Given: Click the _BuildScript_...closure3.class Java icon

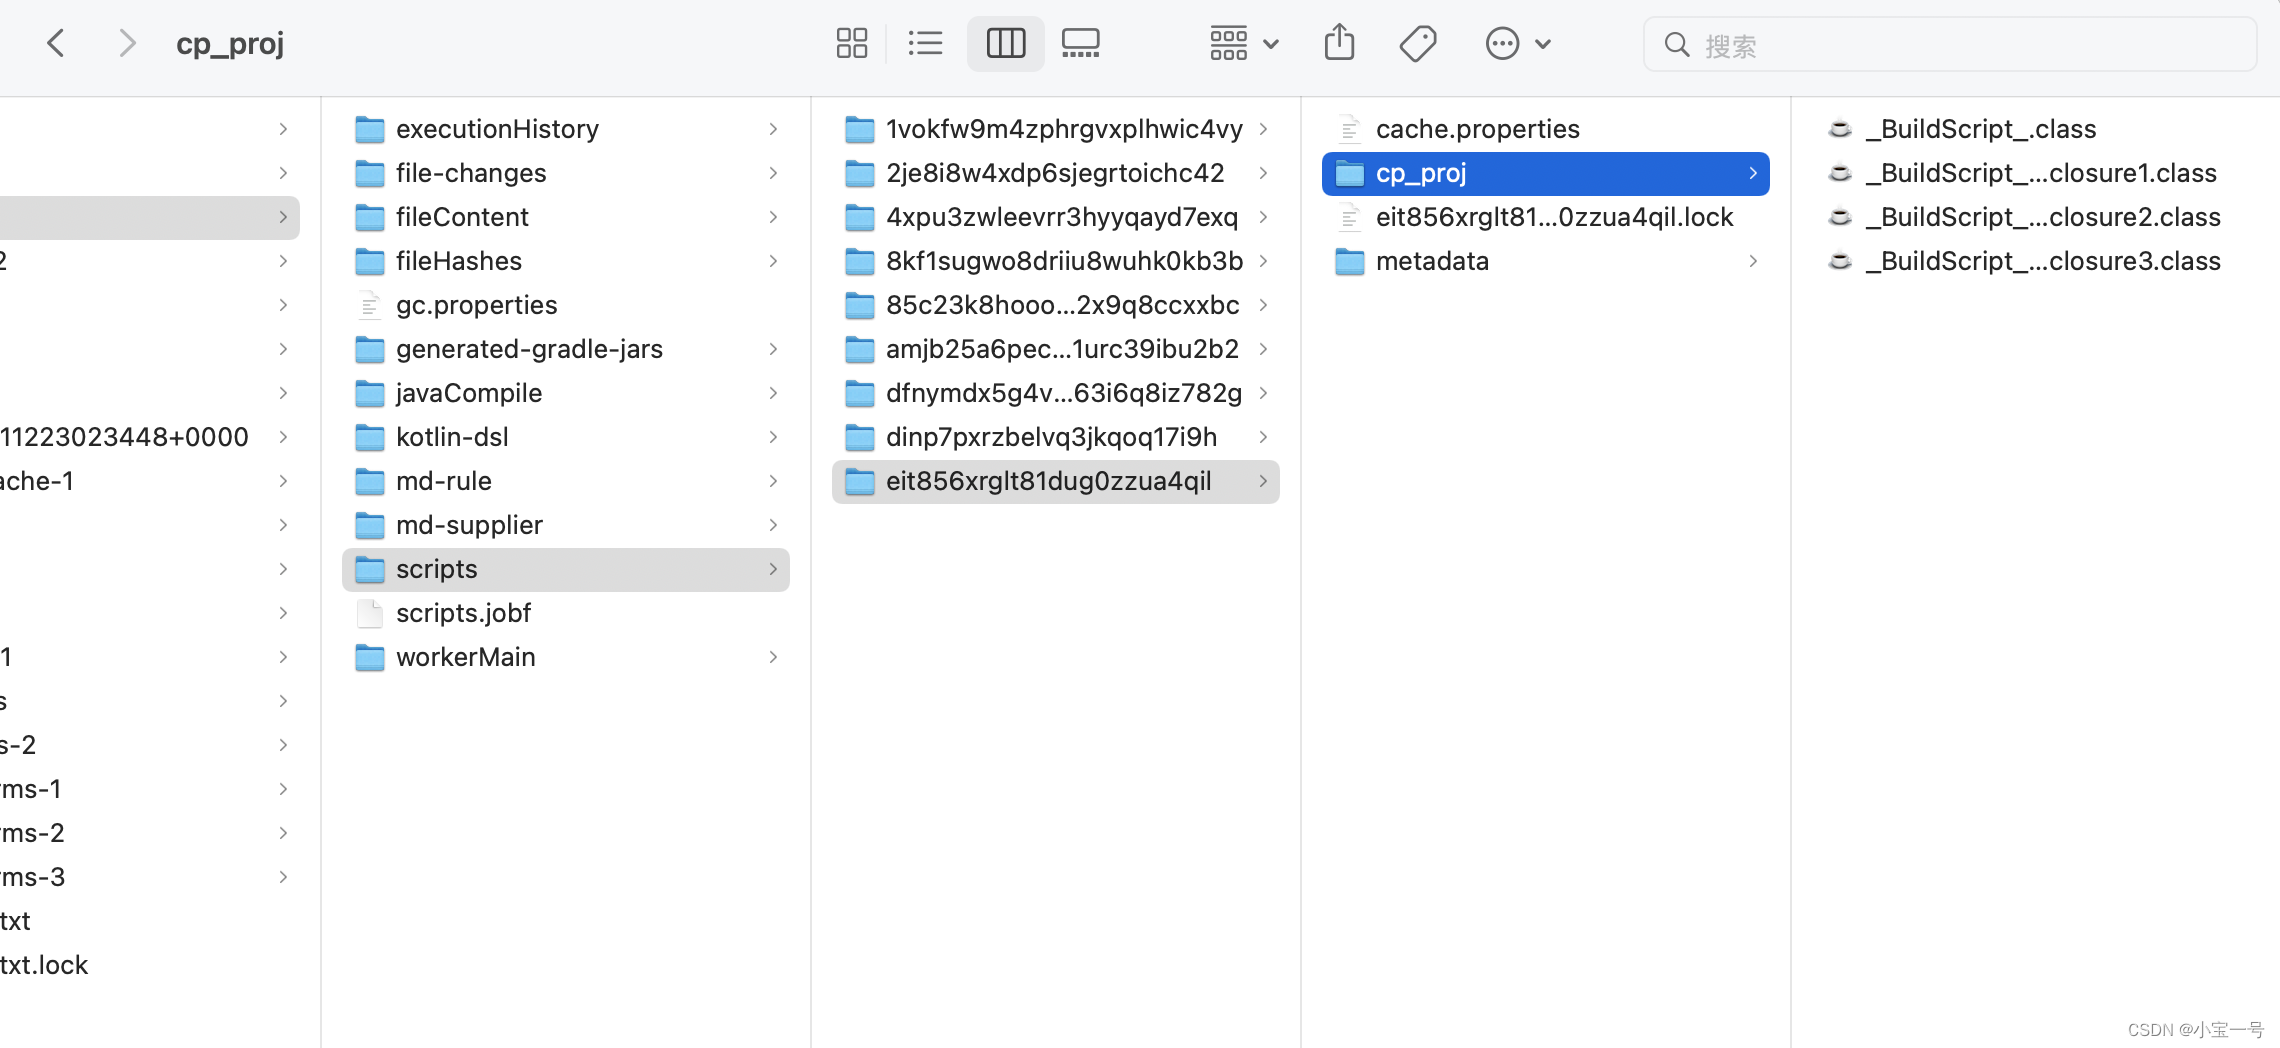Looking at the screenshot, I should pos(1840,261).
